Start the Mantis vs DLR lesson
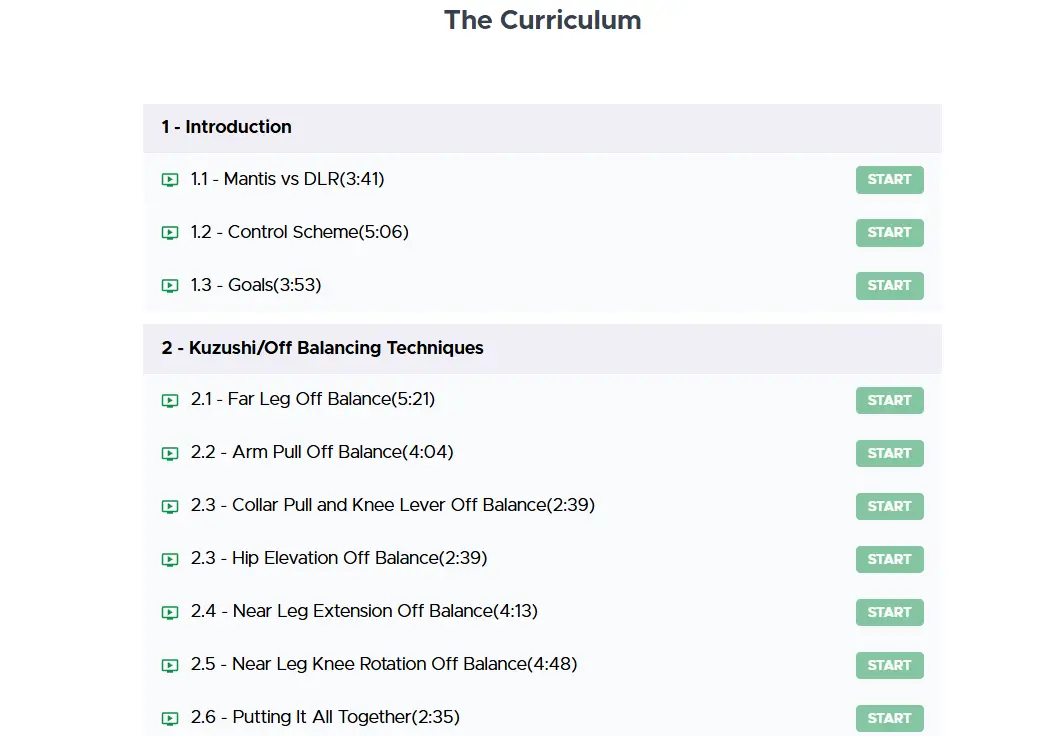1059x736 pixels. click(x=889, y=180)
